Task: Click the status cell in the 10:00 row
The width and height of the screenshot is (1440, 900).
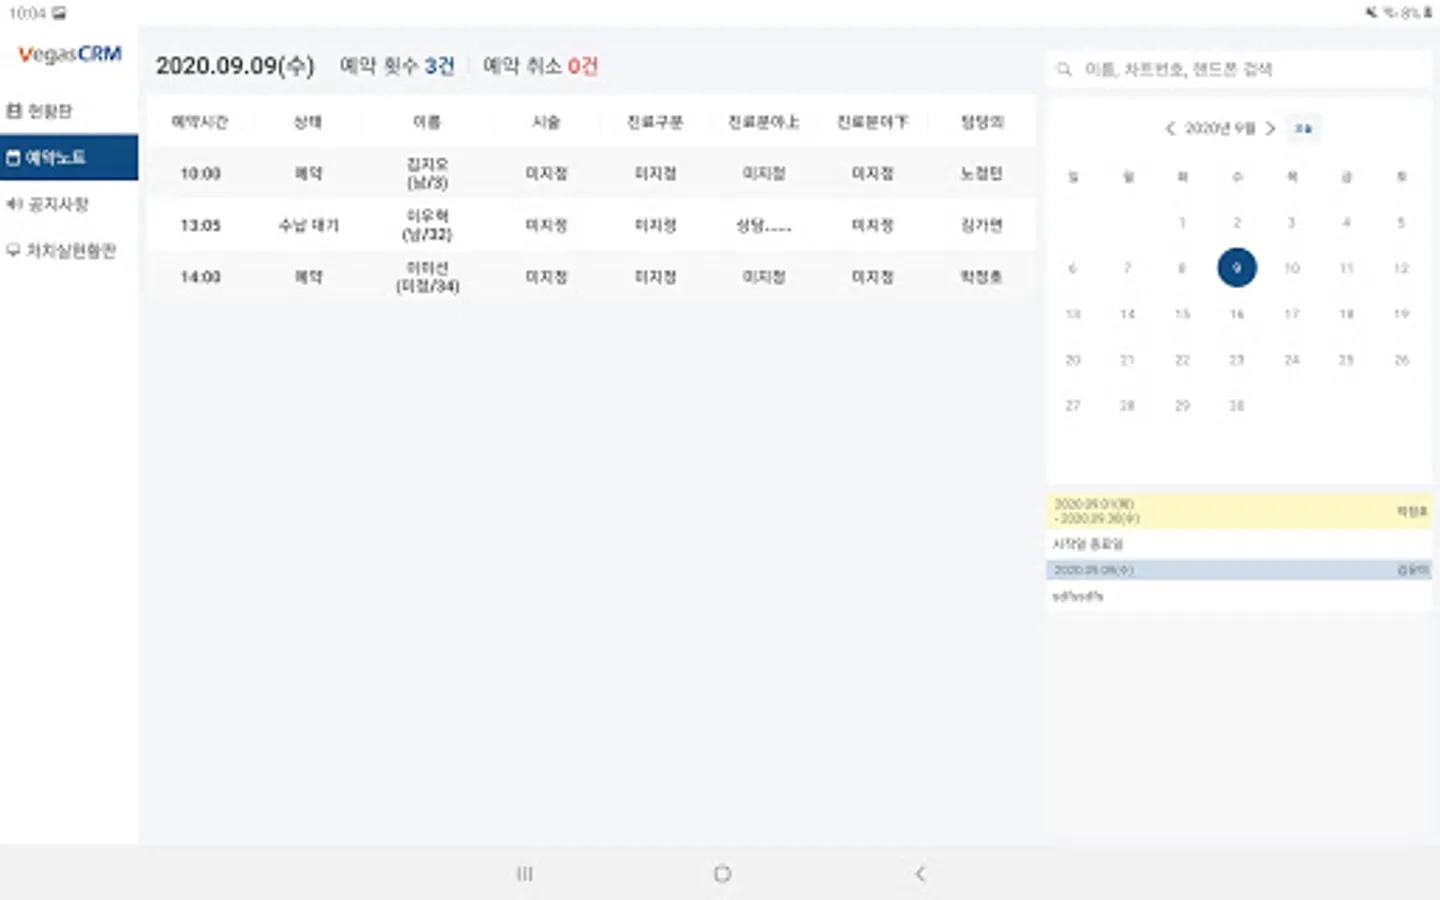Action: (x=308, y=173)
